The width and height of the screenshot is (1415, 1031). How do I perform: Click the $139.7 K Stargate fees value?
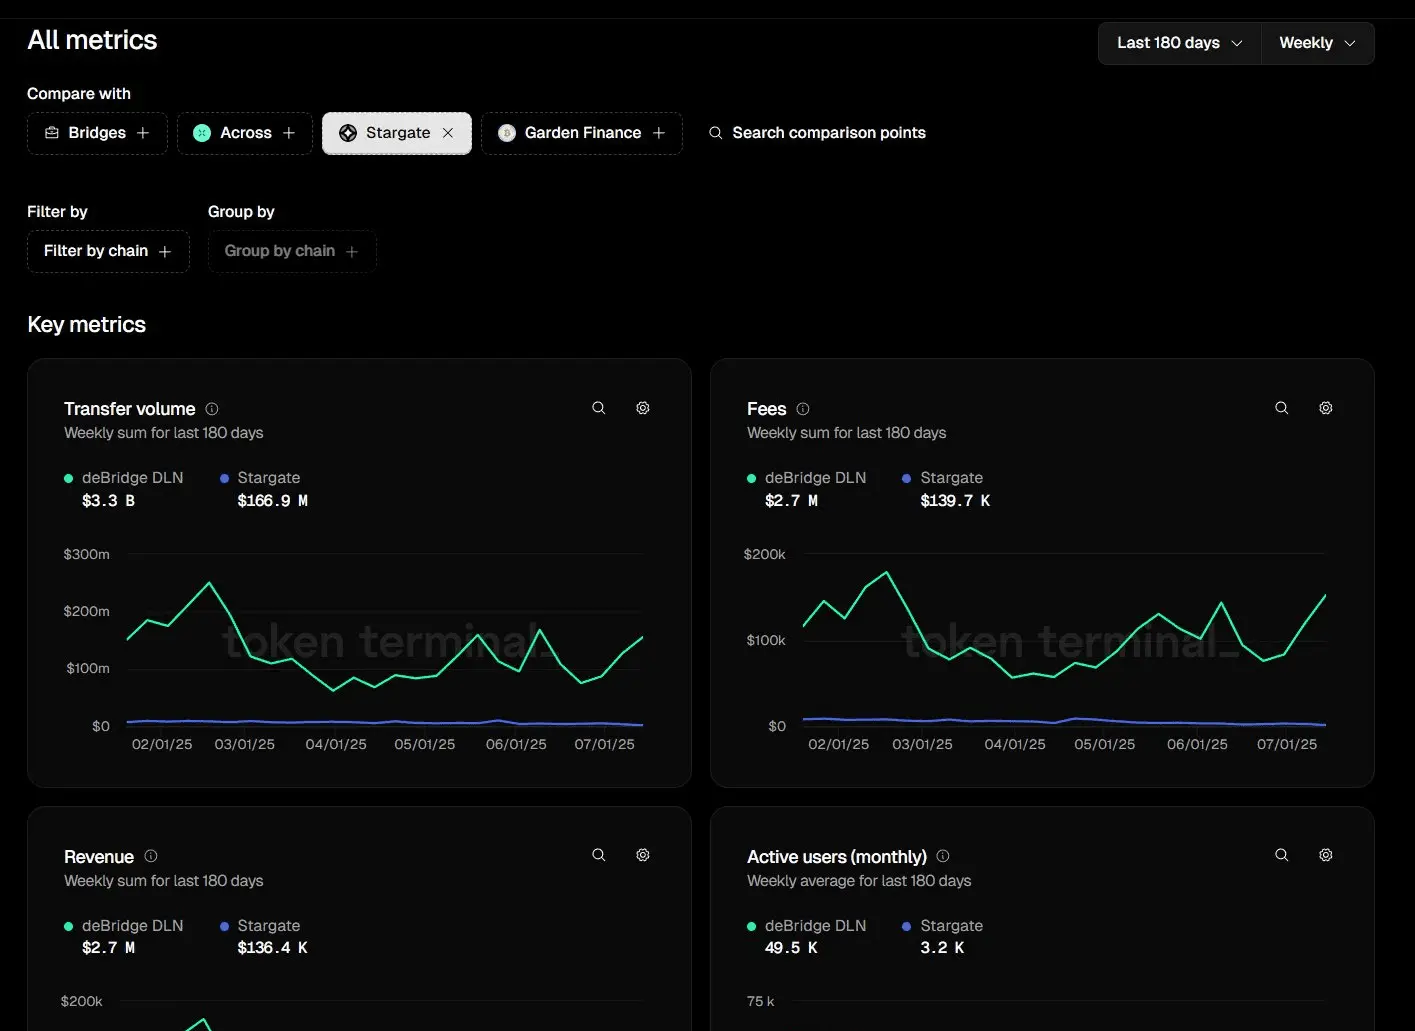tap(955, 501)
